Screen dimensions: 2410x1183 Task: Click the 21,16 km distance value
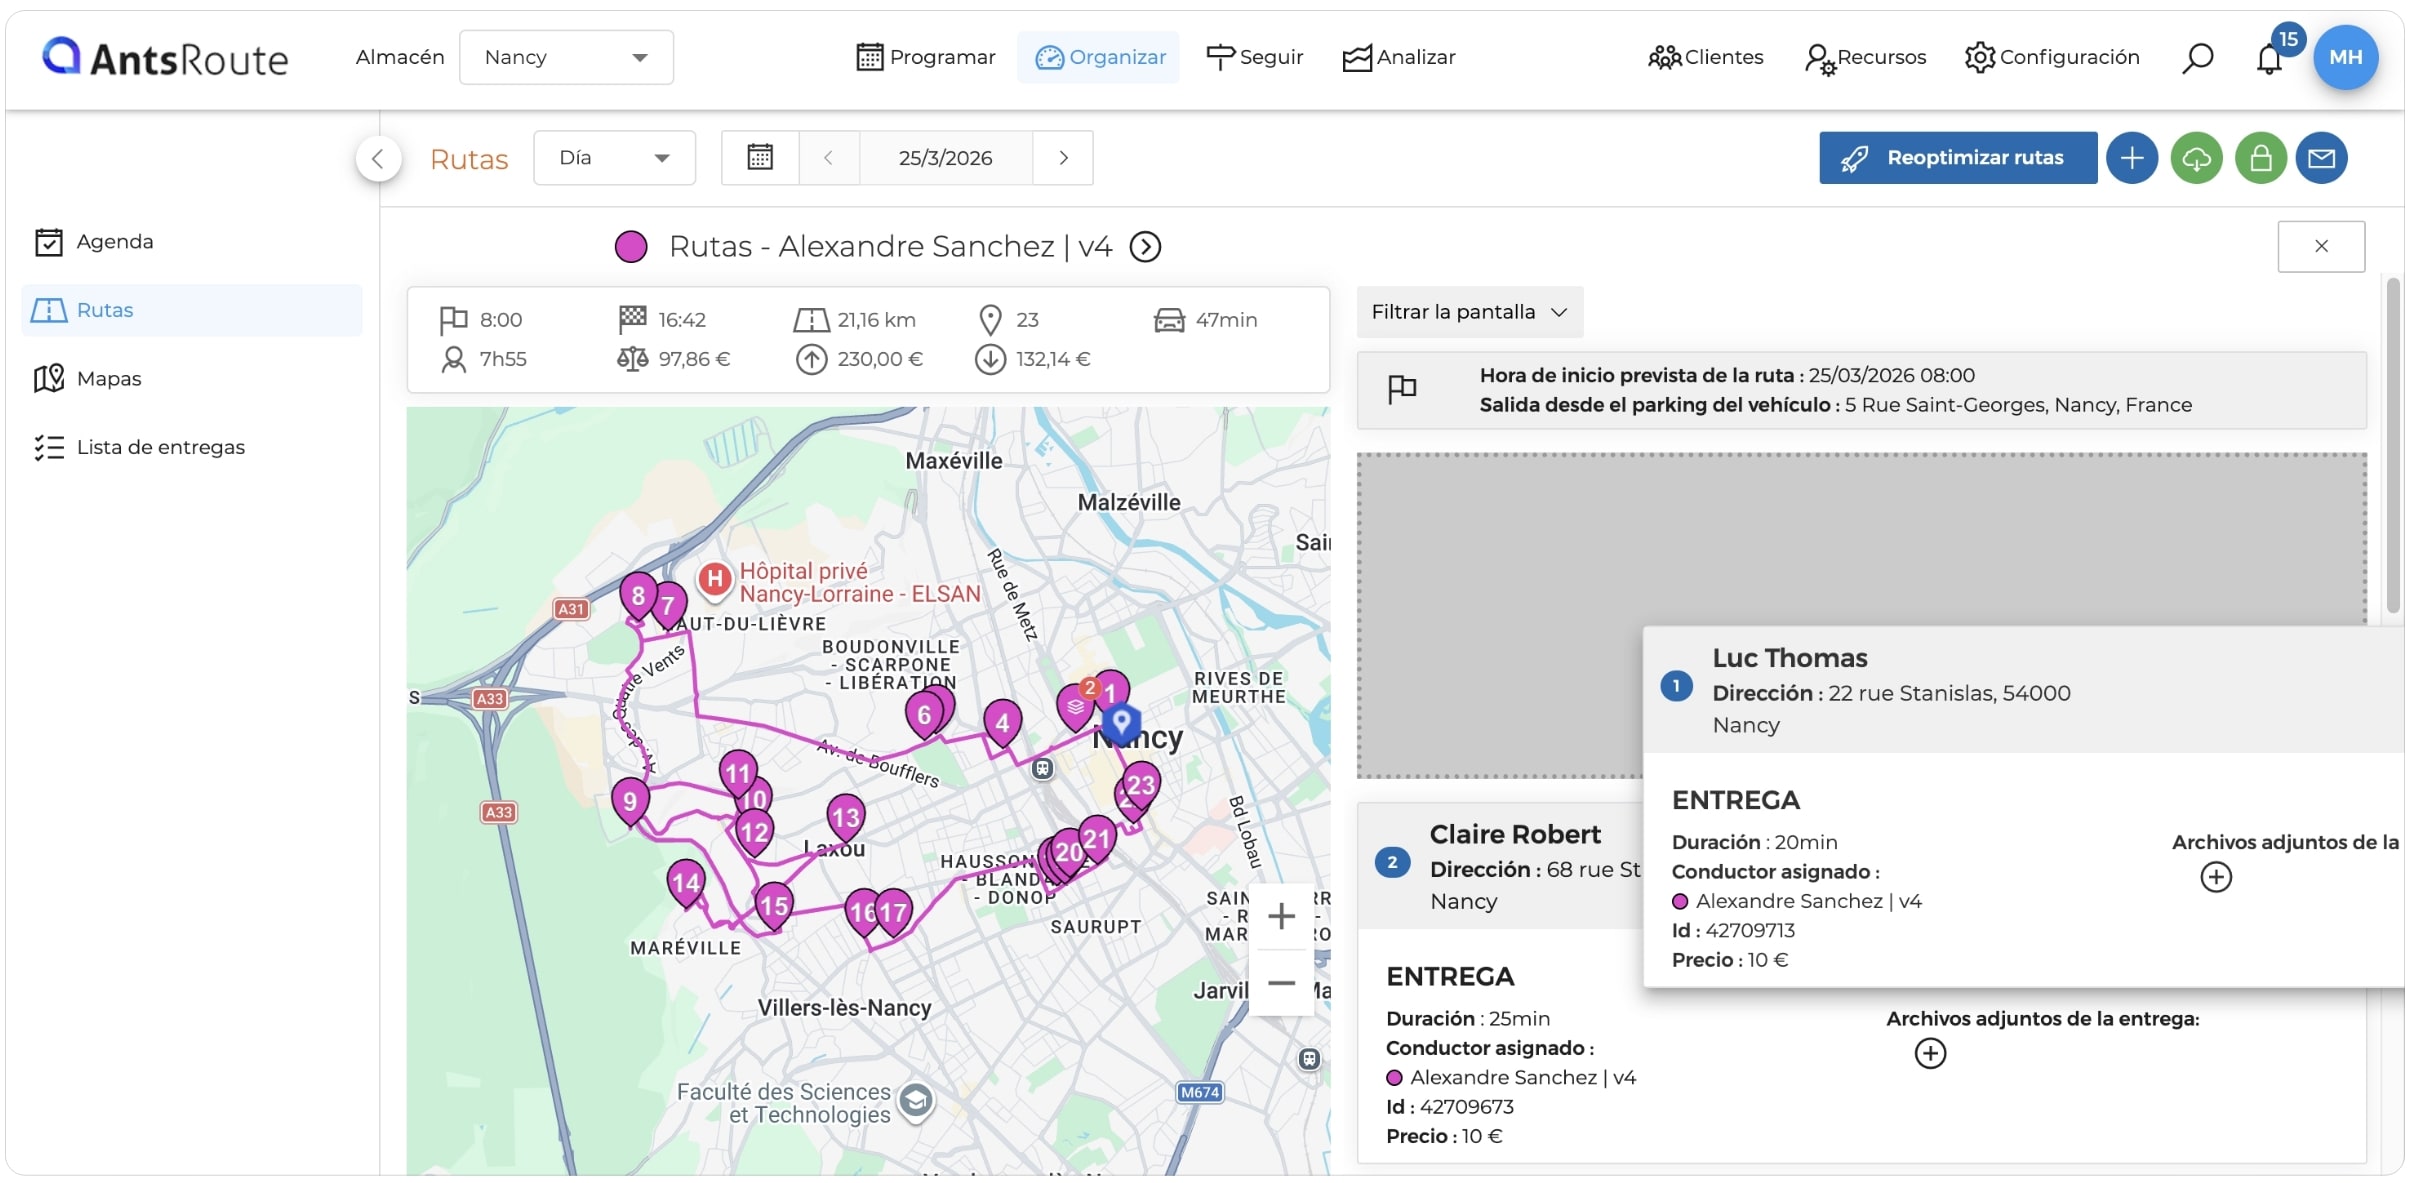[x=876, y=320]
